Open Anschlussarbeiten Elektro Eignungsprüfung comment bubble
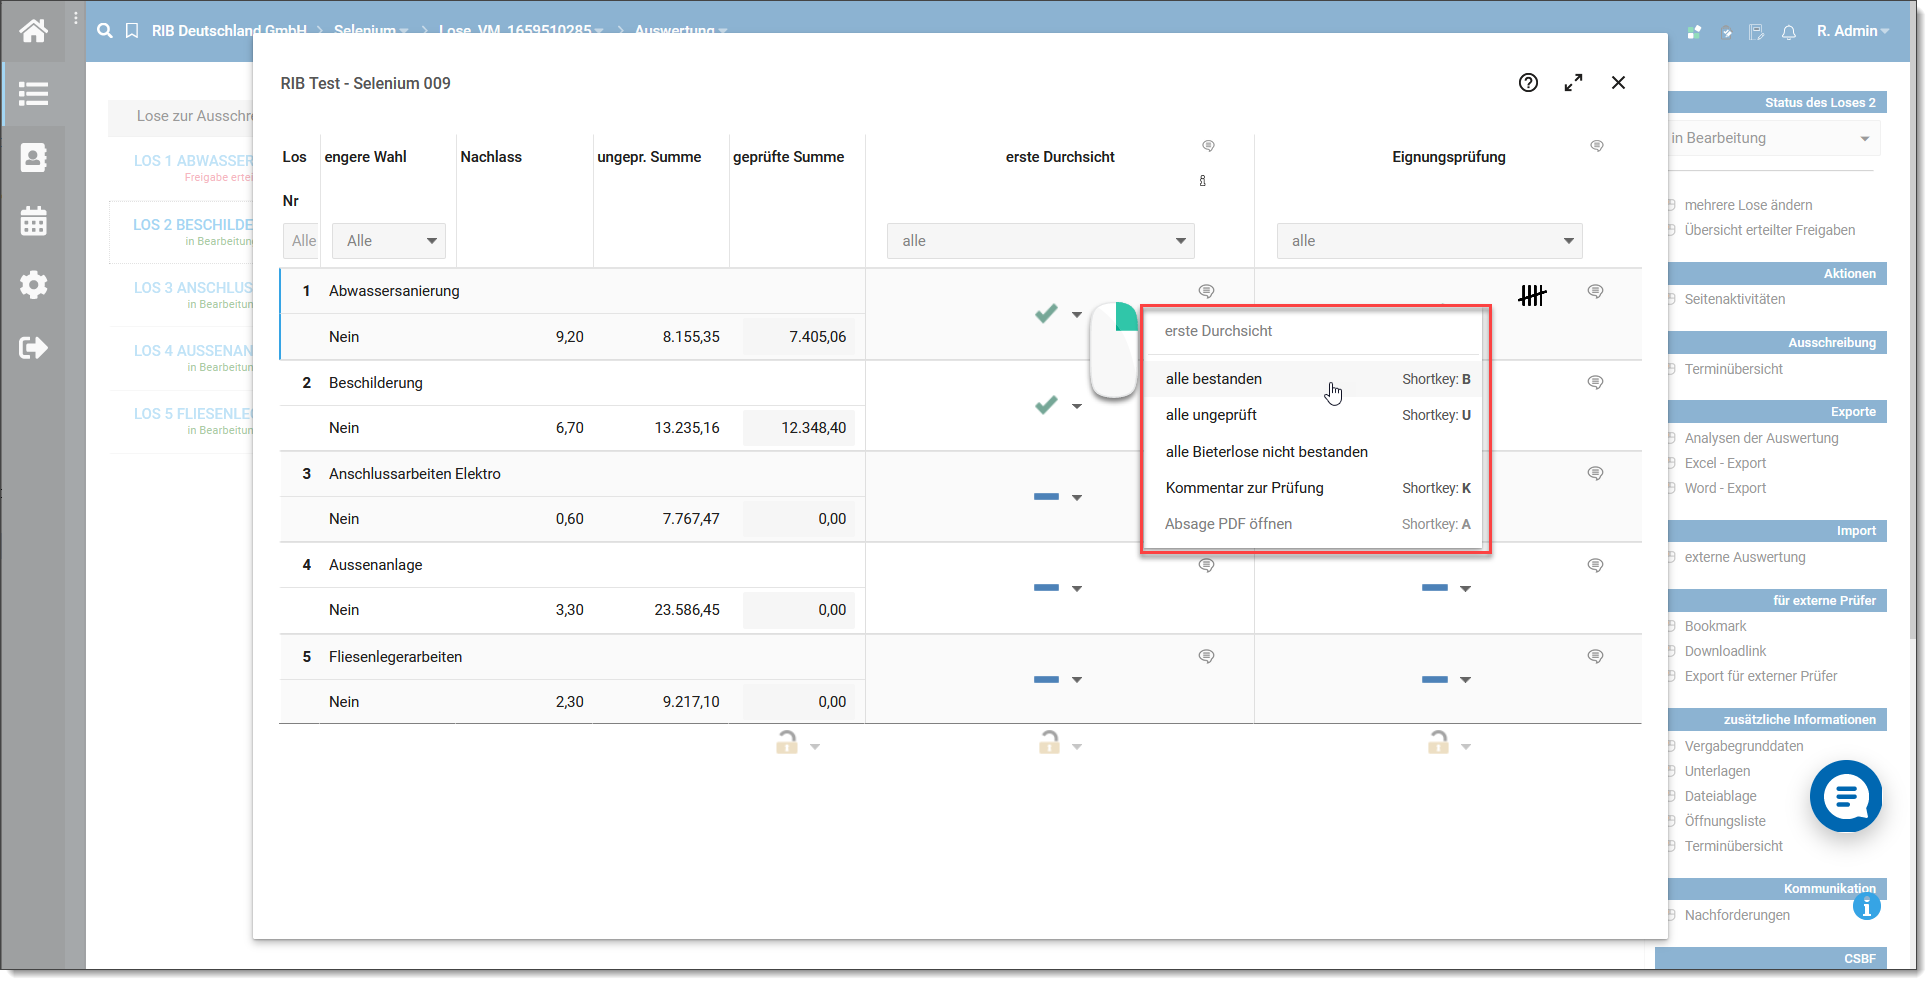Screen dimensions: 1932x985 point(1595,473)
